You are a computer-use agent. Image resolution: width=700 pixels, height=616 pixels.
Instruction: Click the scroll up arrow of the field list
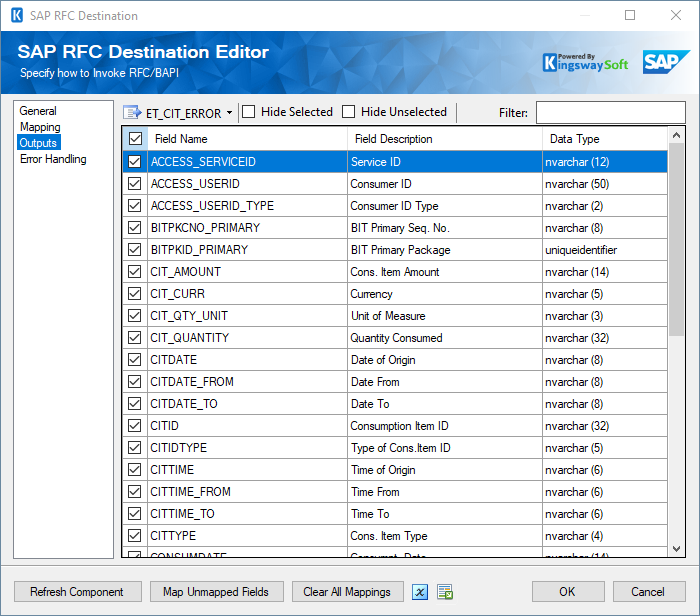676,135
